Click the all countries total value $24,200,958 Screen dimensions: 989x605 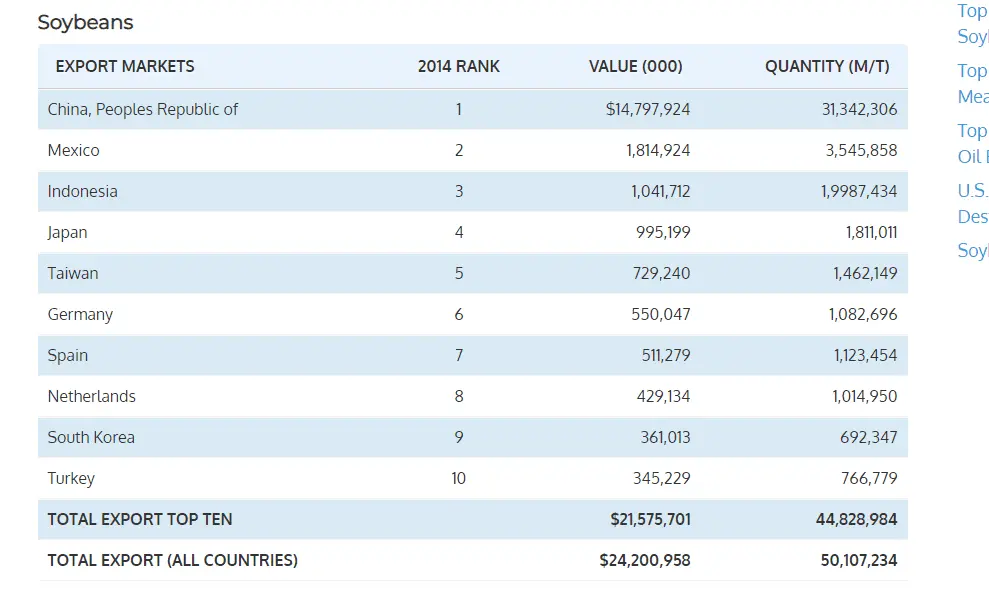pos(645,560)
